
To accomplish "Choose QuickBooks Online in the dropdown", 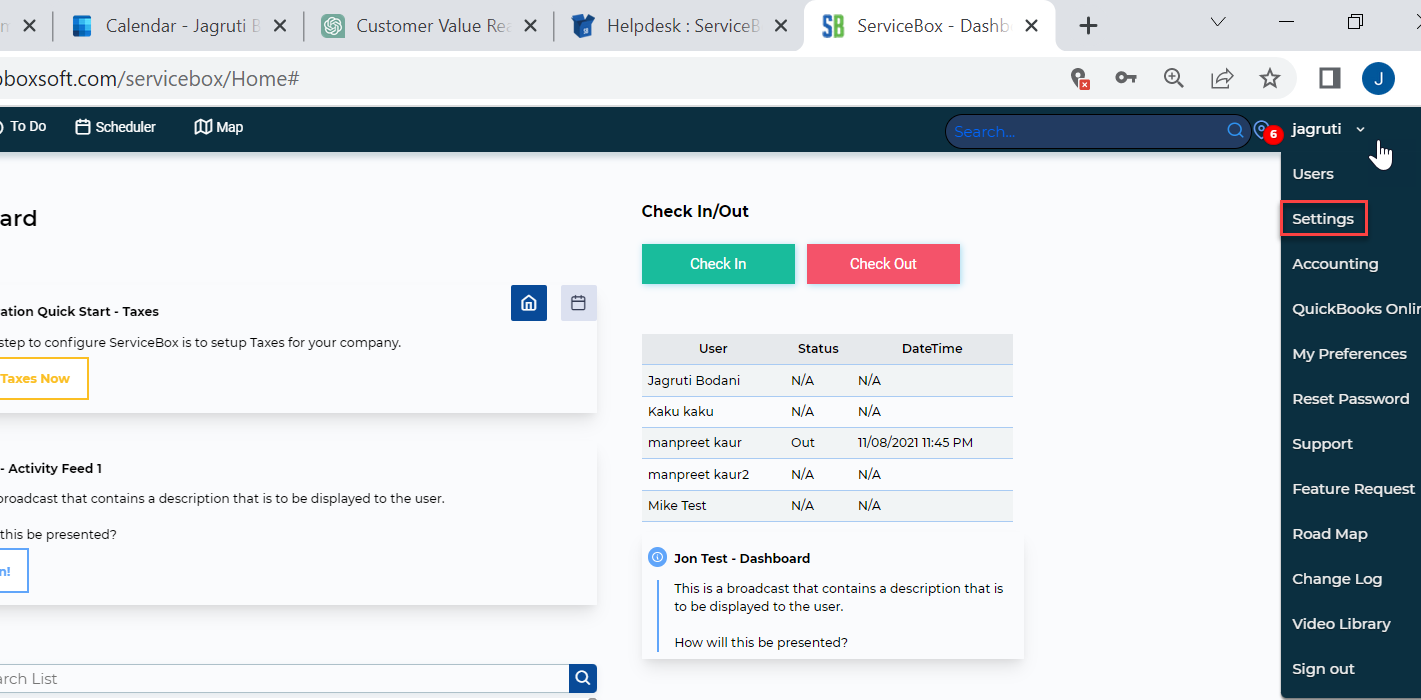I will tap(1356, 309).
